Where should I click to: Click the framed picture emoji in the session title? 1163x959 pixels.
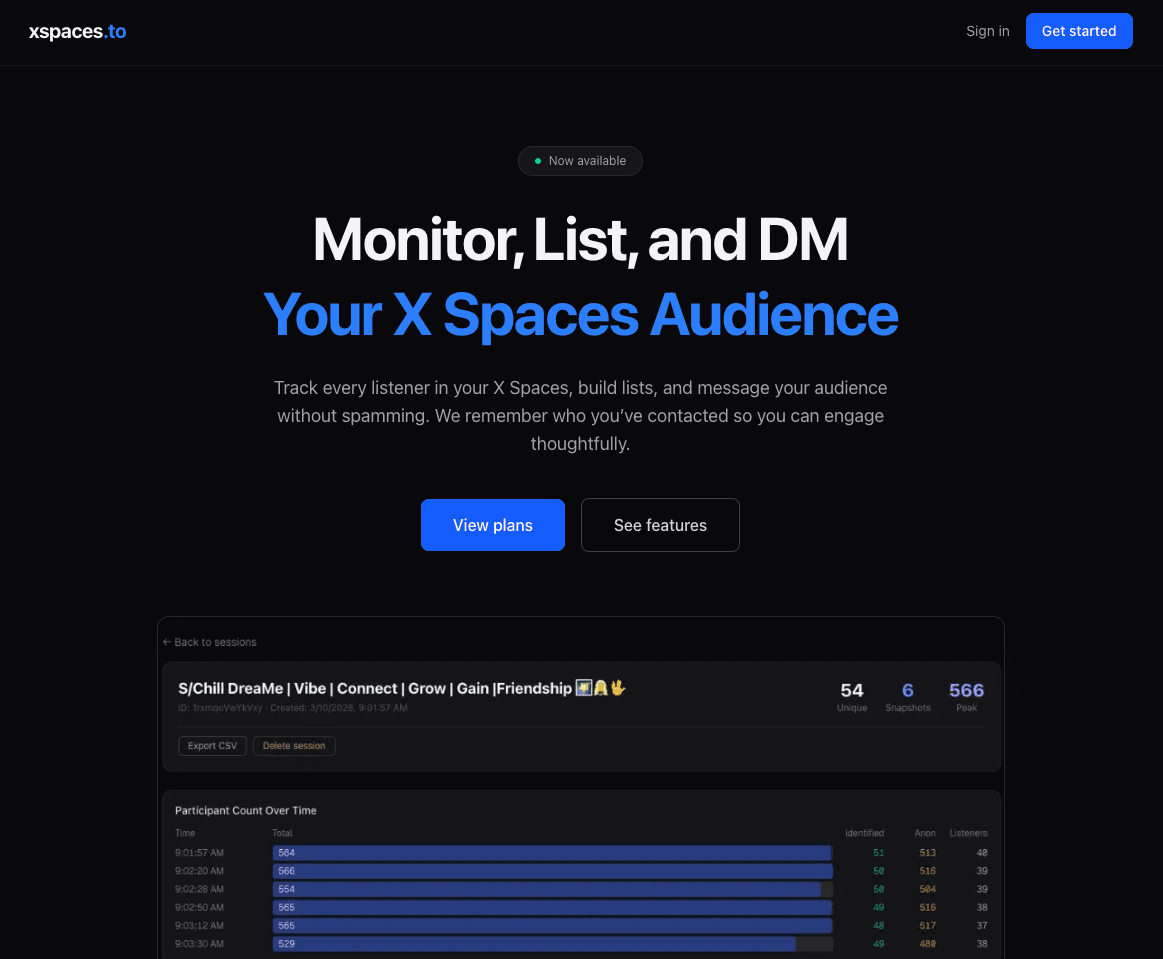(583, 688)
